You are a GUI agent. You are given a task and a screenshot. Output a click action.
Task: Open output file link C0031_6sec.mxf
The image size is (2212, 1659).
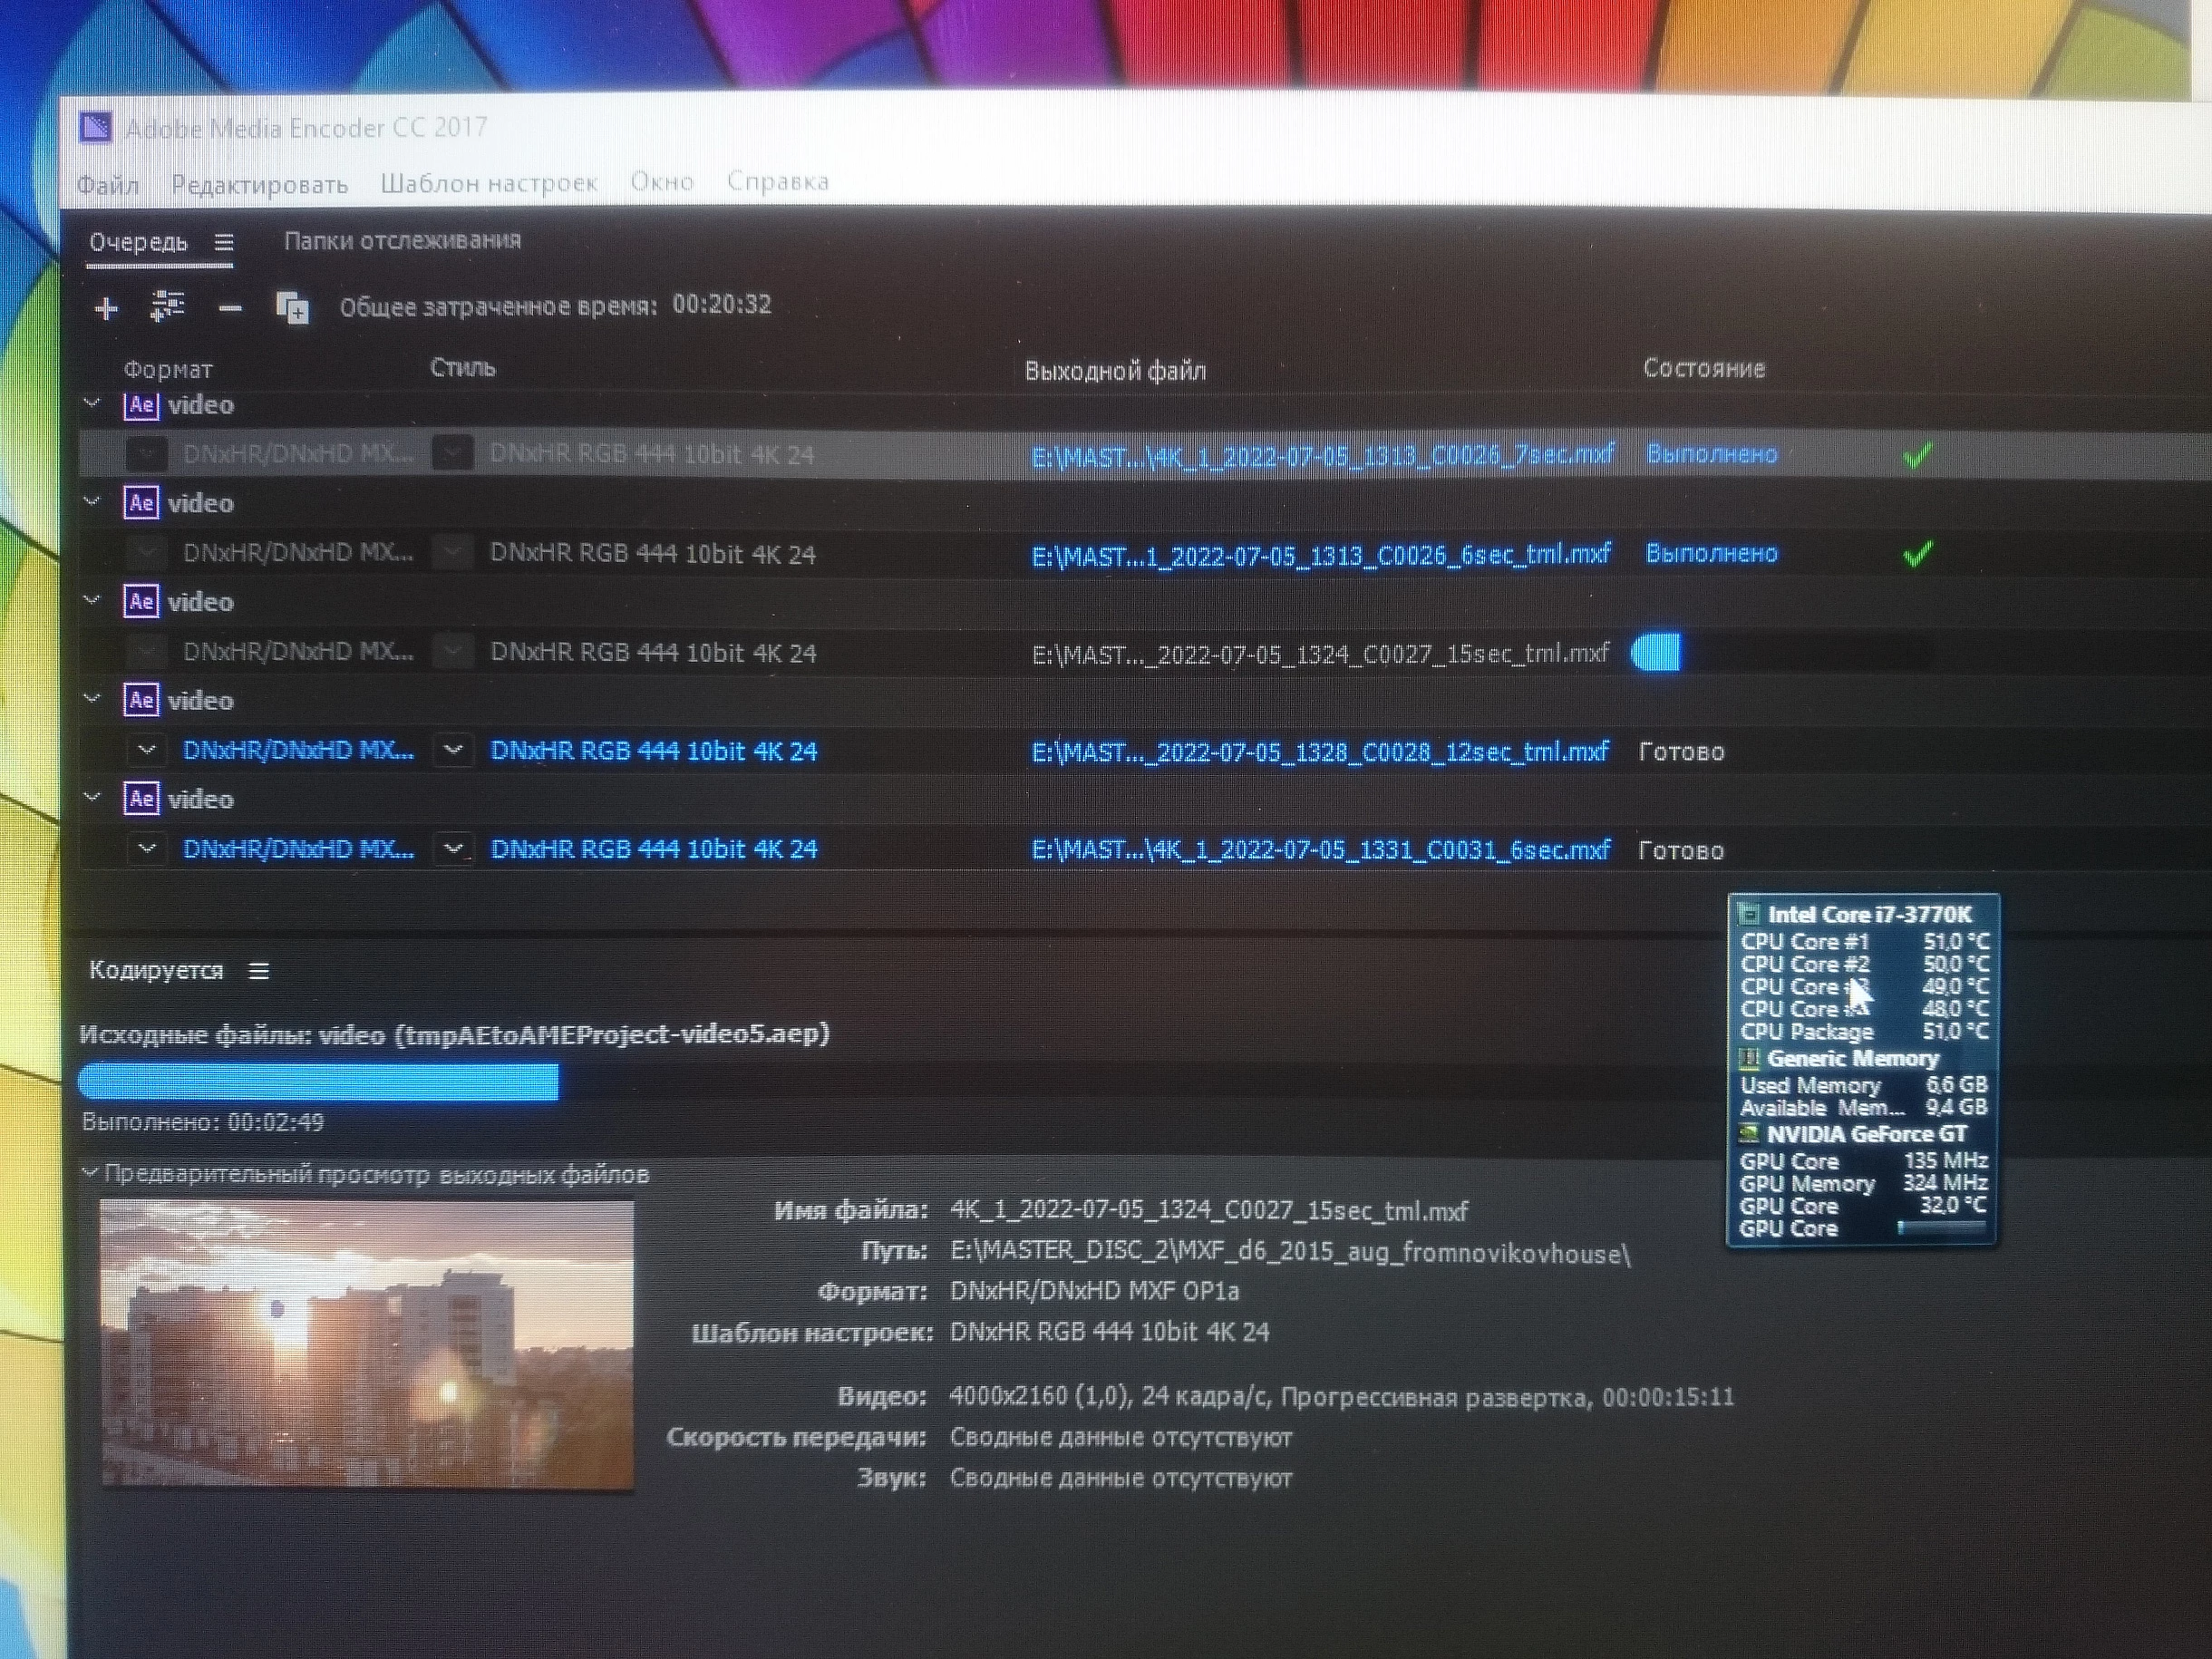(x=1320, y=850)
